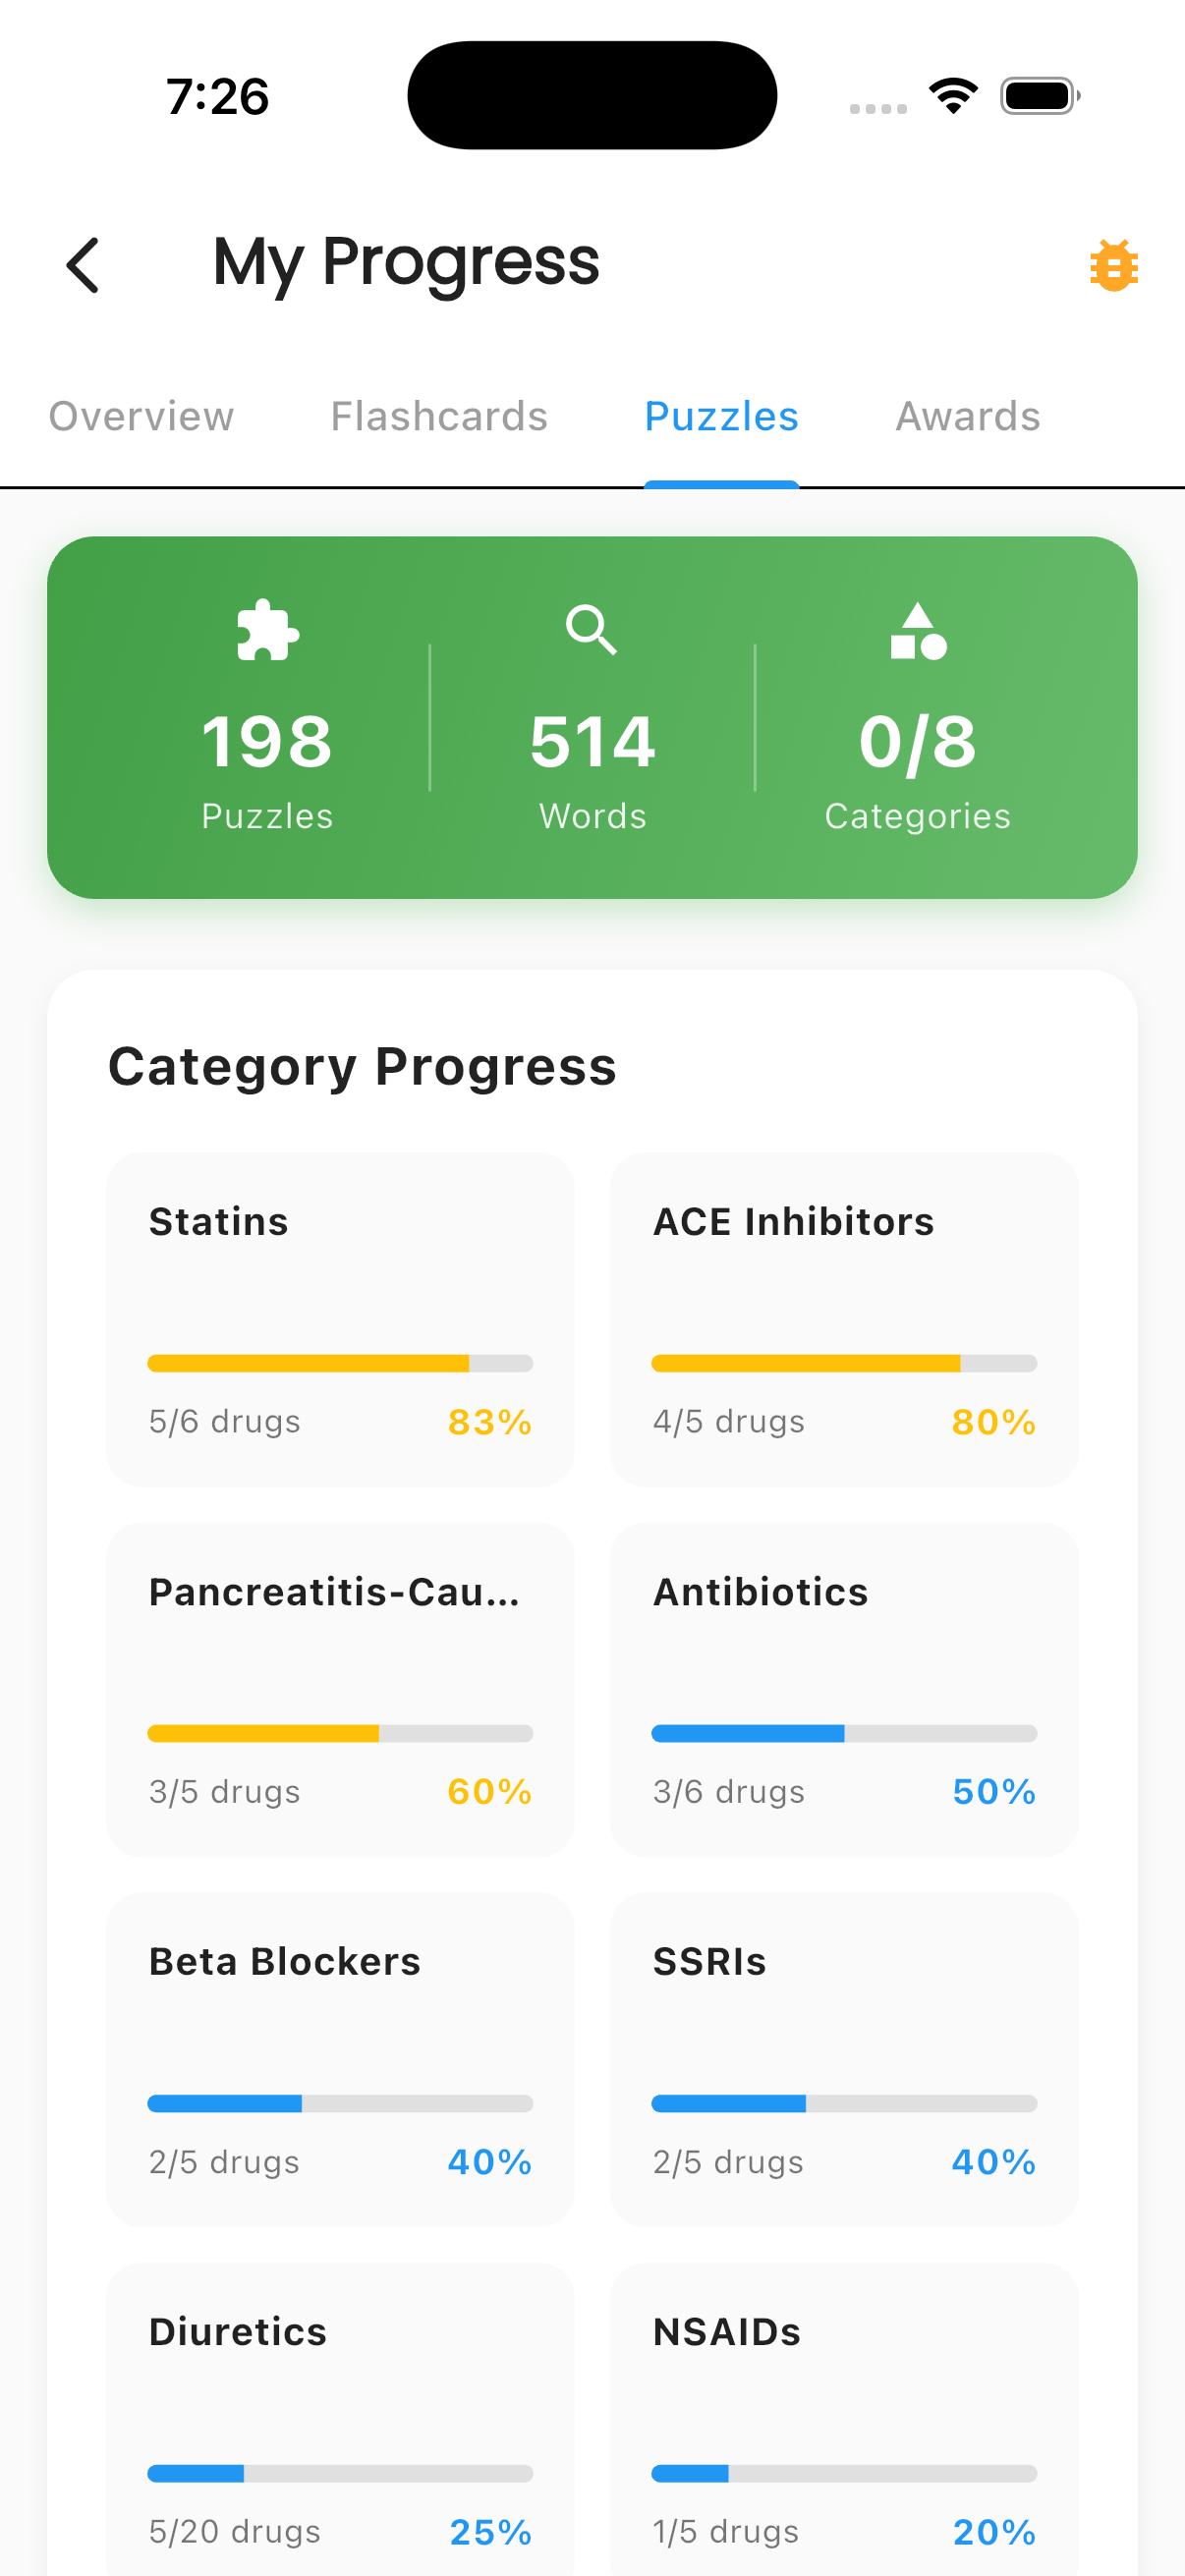Tap the puzzle piece icon
The width and height of the screenshot is (1185, 2576).
[267, 630]
